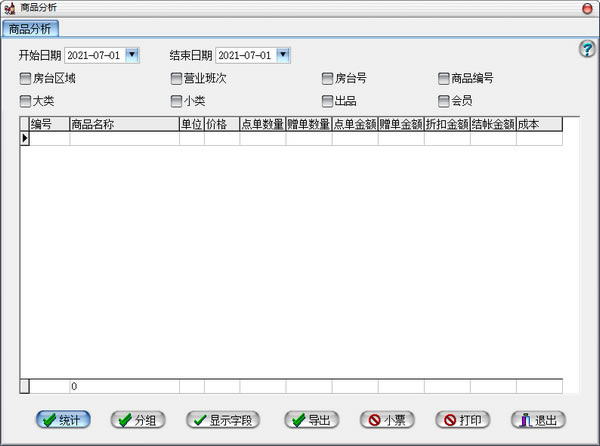Viewport: 600px width, 446px height.
Task: Open the 显示字段 show fields button
Action: pos(223,420)
